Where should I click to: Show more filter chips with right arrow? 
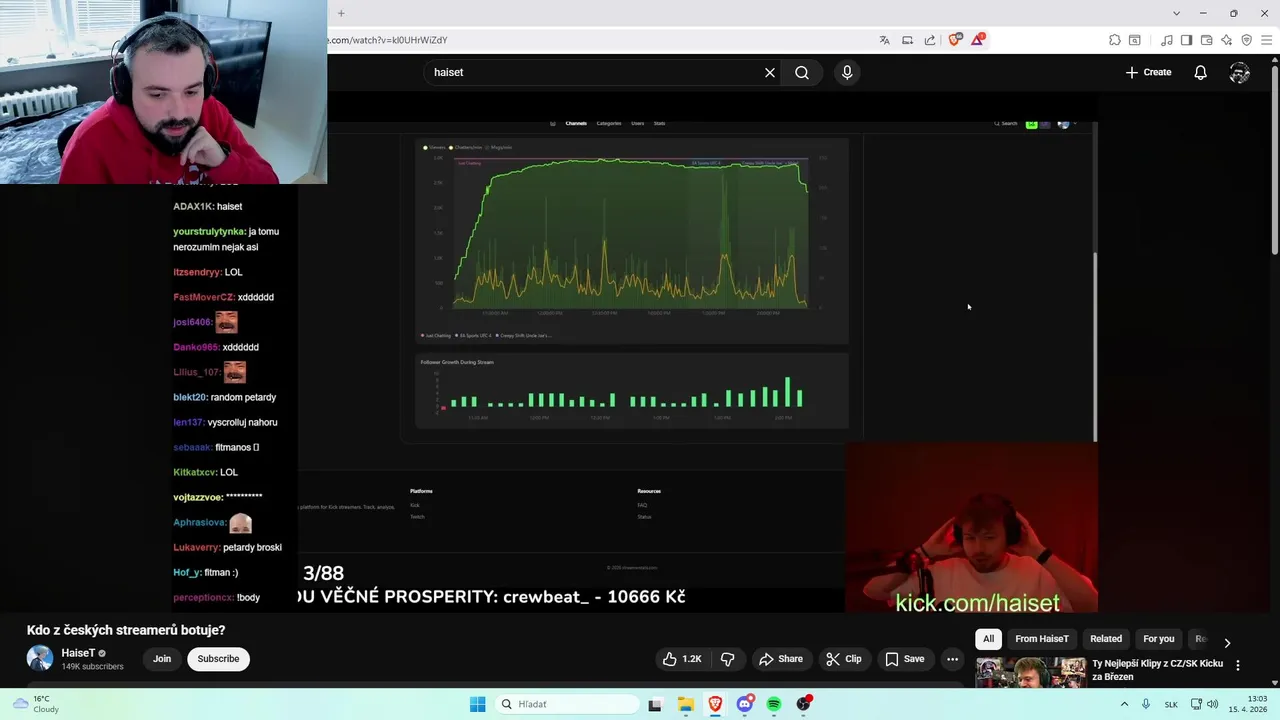[x=1227, y=642]
